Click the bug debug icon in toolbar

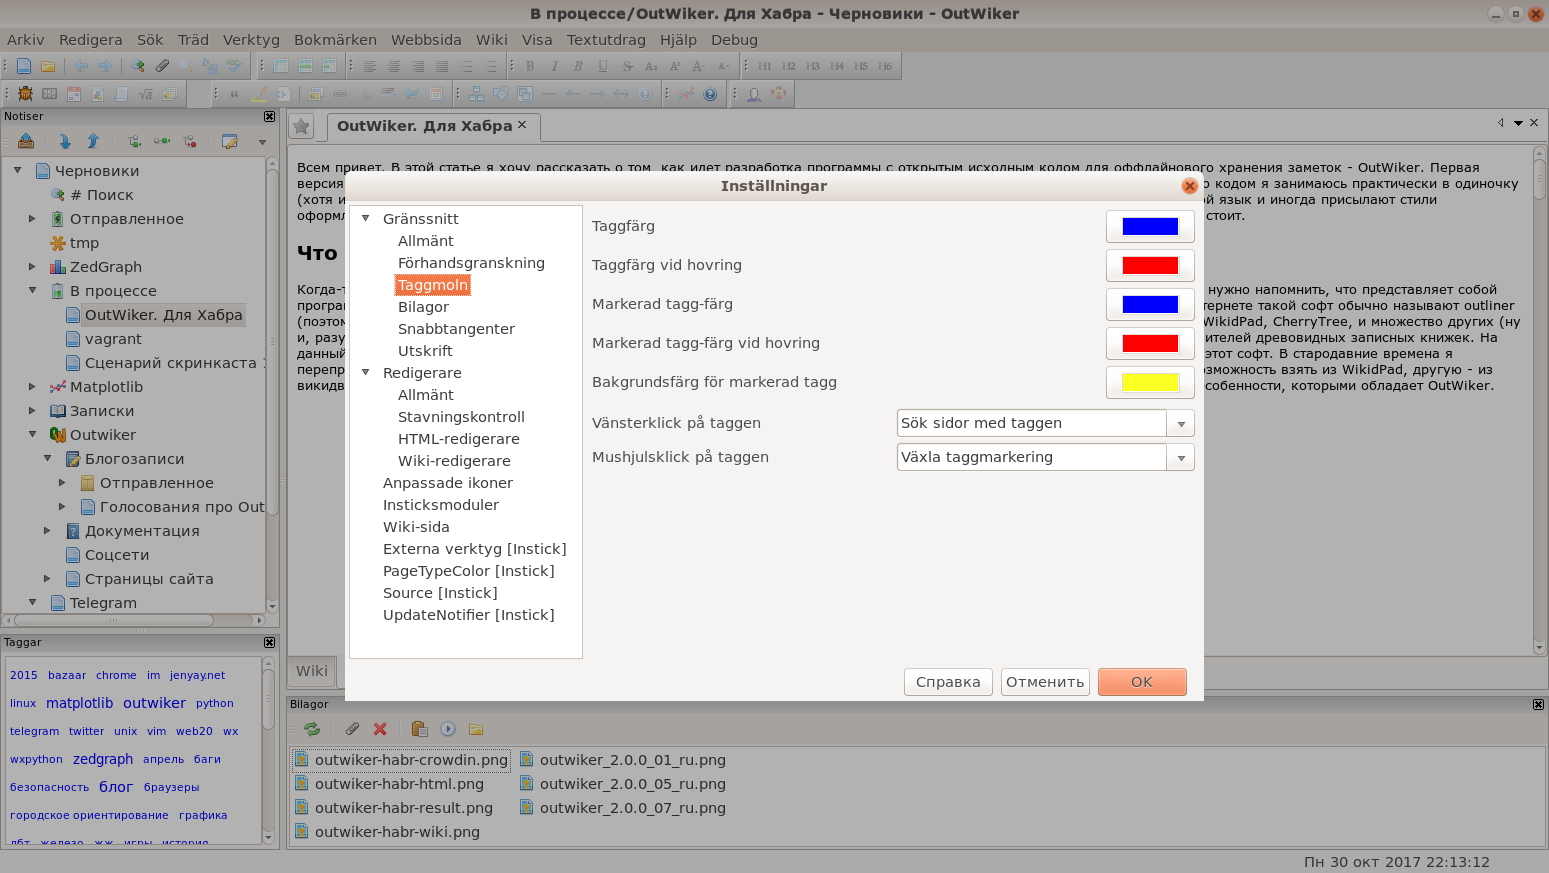pyautogui.click(x=25, y=94)
